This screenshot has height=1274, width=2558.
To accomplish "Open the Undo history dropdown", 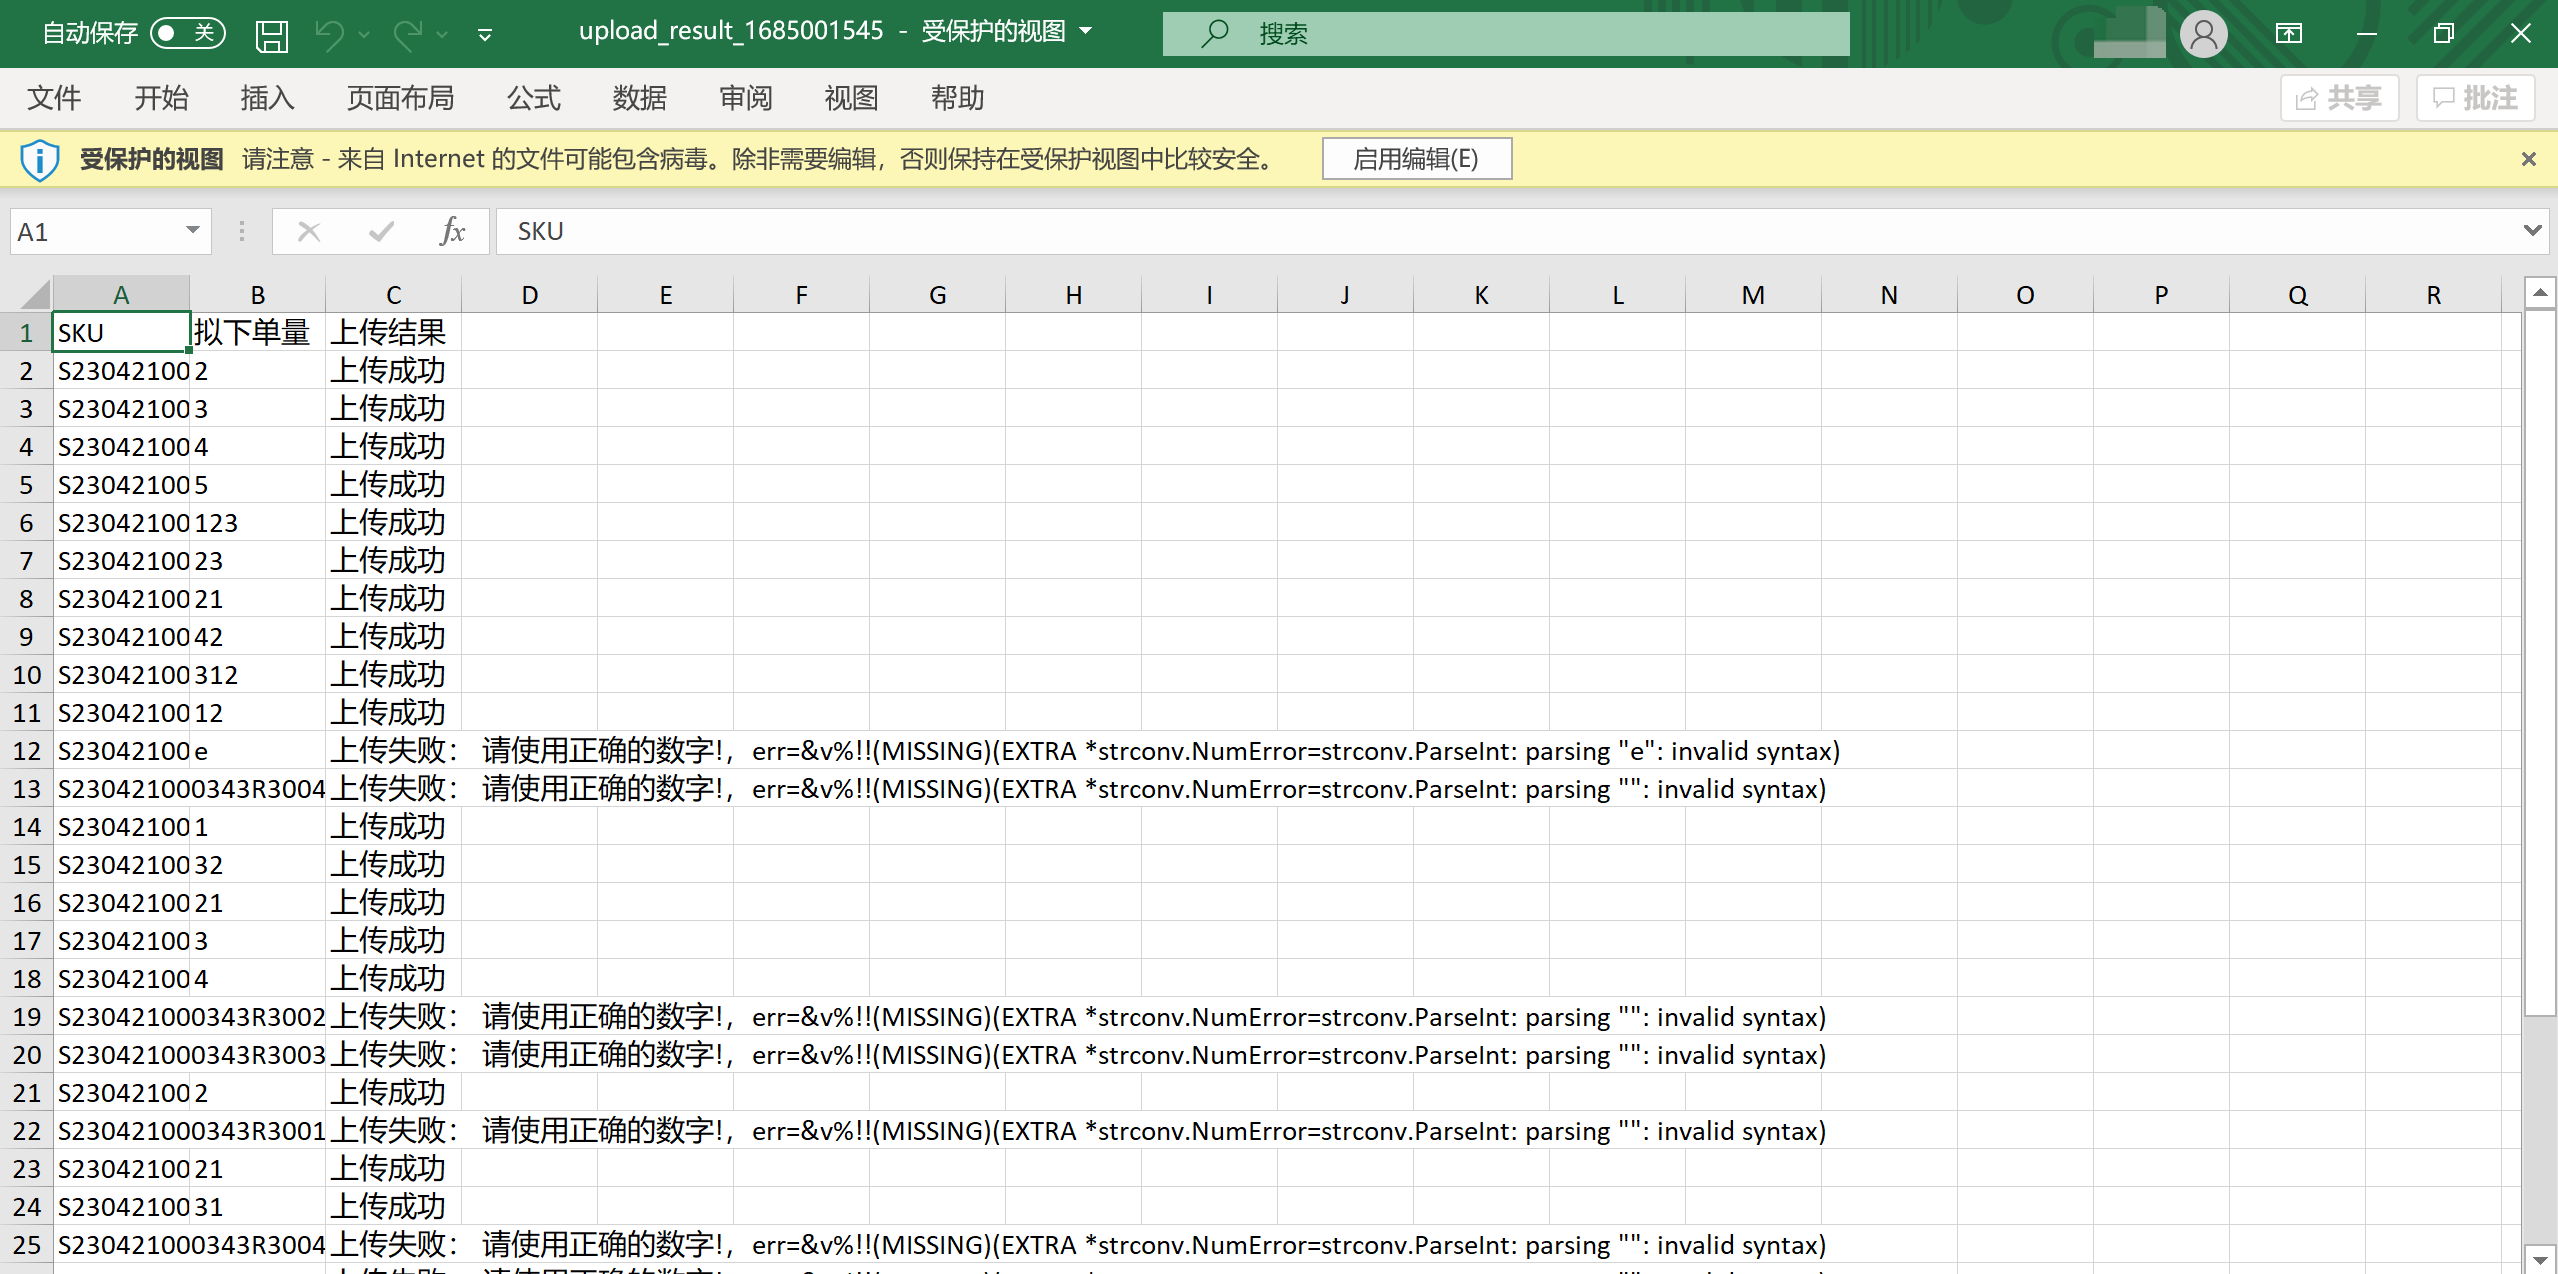I will pos(364,35).
